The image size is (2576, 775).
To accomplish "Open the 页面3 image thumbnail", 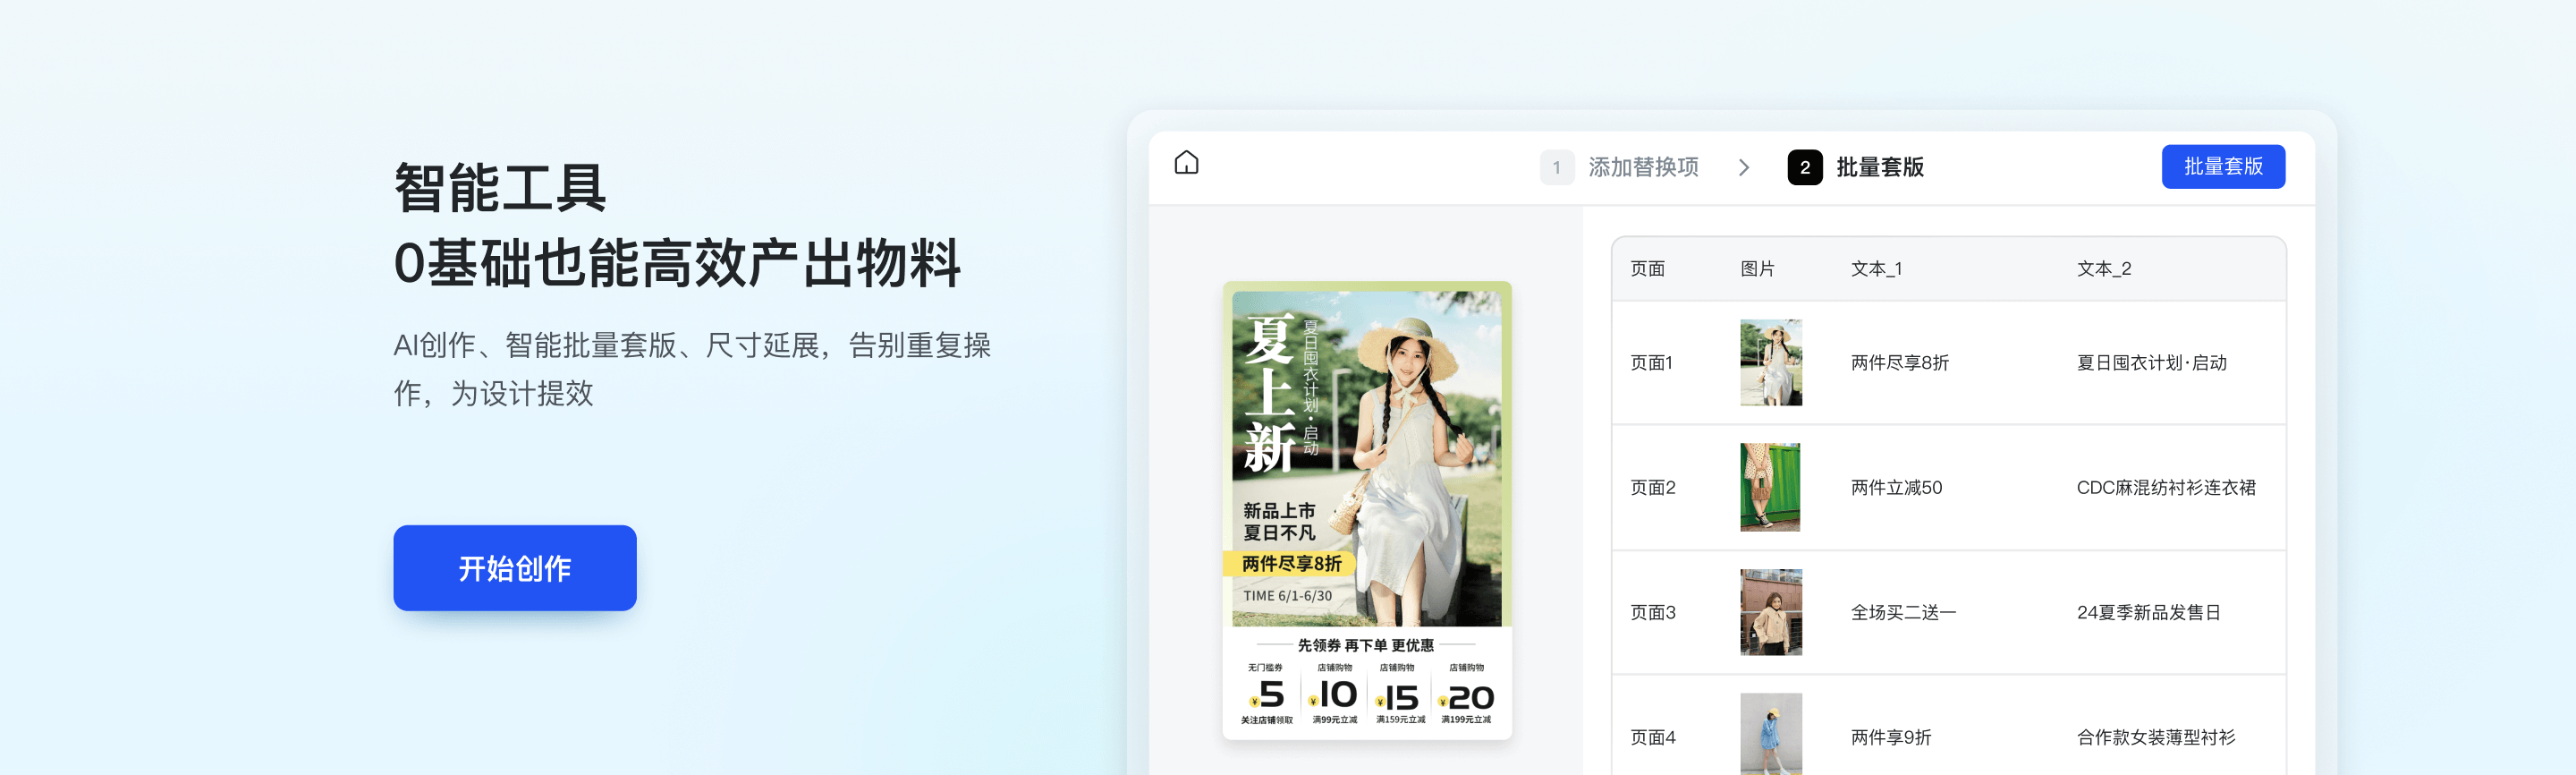I will (1770, 612).
